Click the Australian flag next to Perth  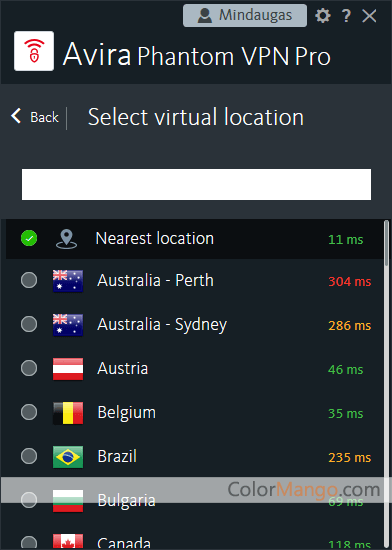pos(68,281)
